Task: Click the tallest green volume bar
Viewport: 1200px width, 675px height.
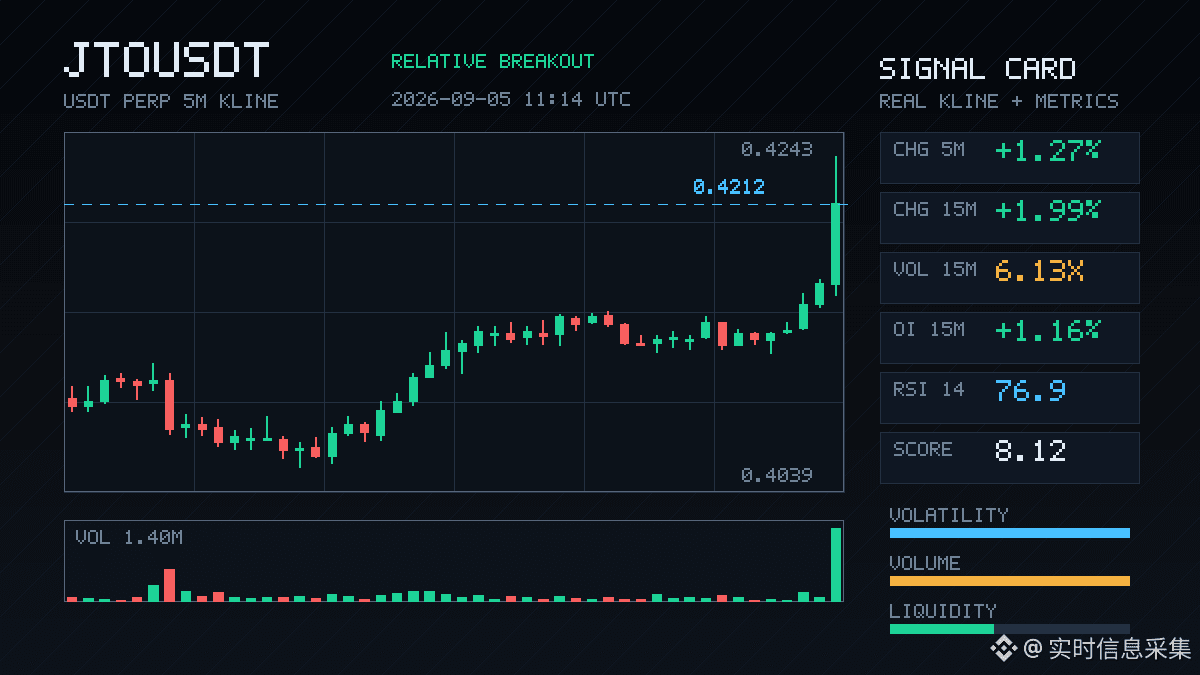Action: tap(836, 564)
